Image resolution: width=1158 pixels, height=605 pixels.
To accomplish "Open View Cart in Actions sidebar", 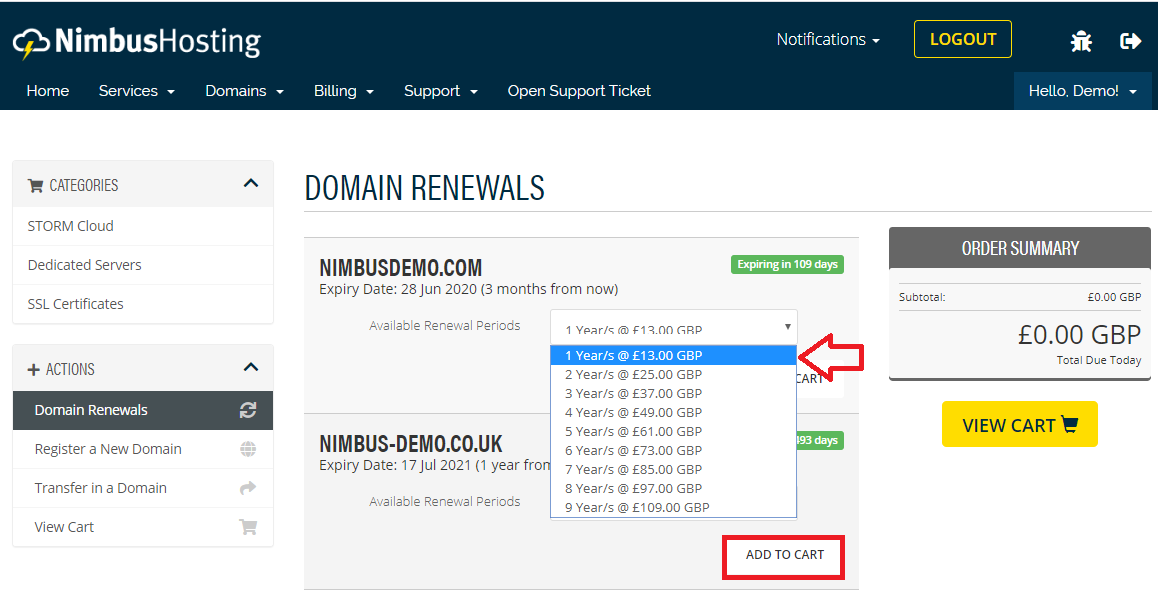I will click(143, 527).
